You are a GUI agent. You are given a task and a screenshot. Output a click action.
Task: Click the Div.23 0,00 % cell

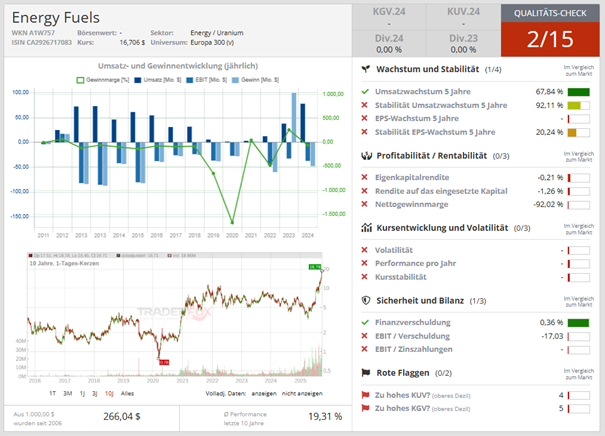[x=463, y=44]
